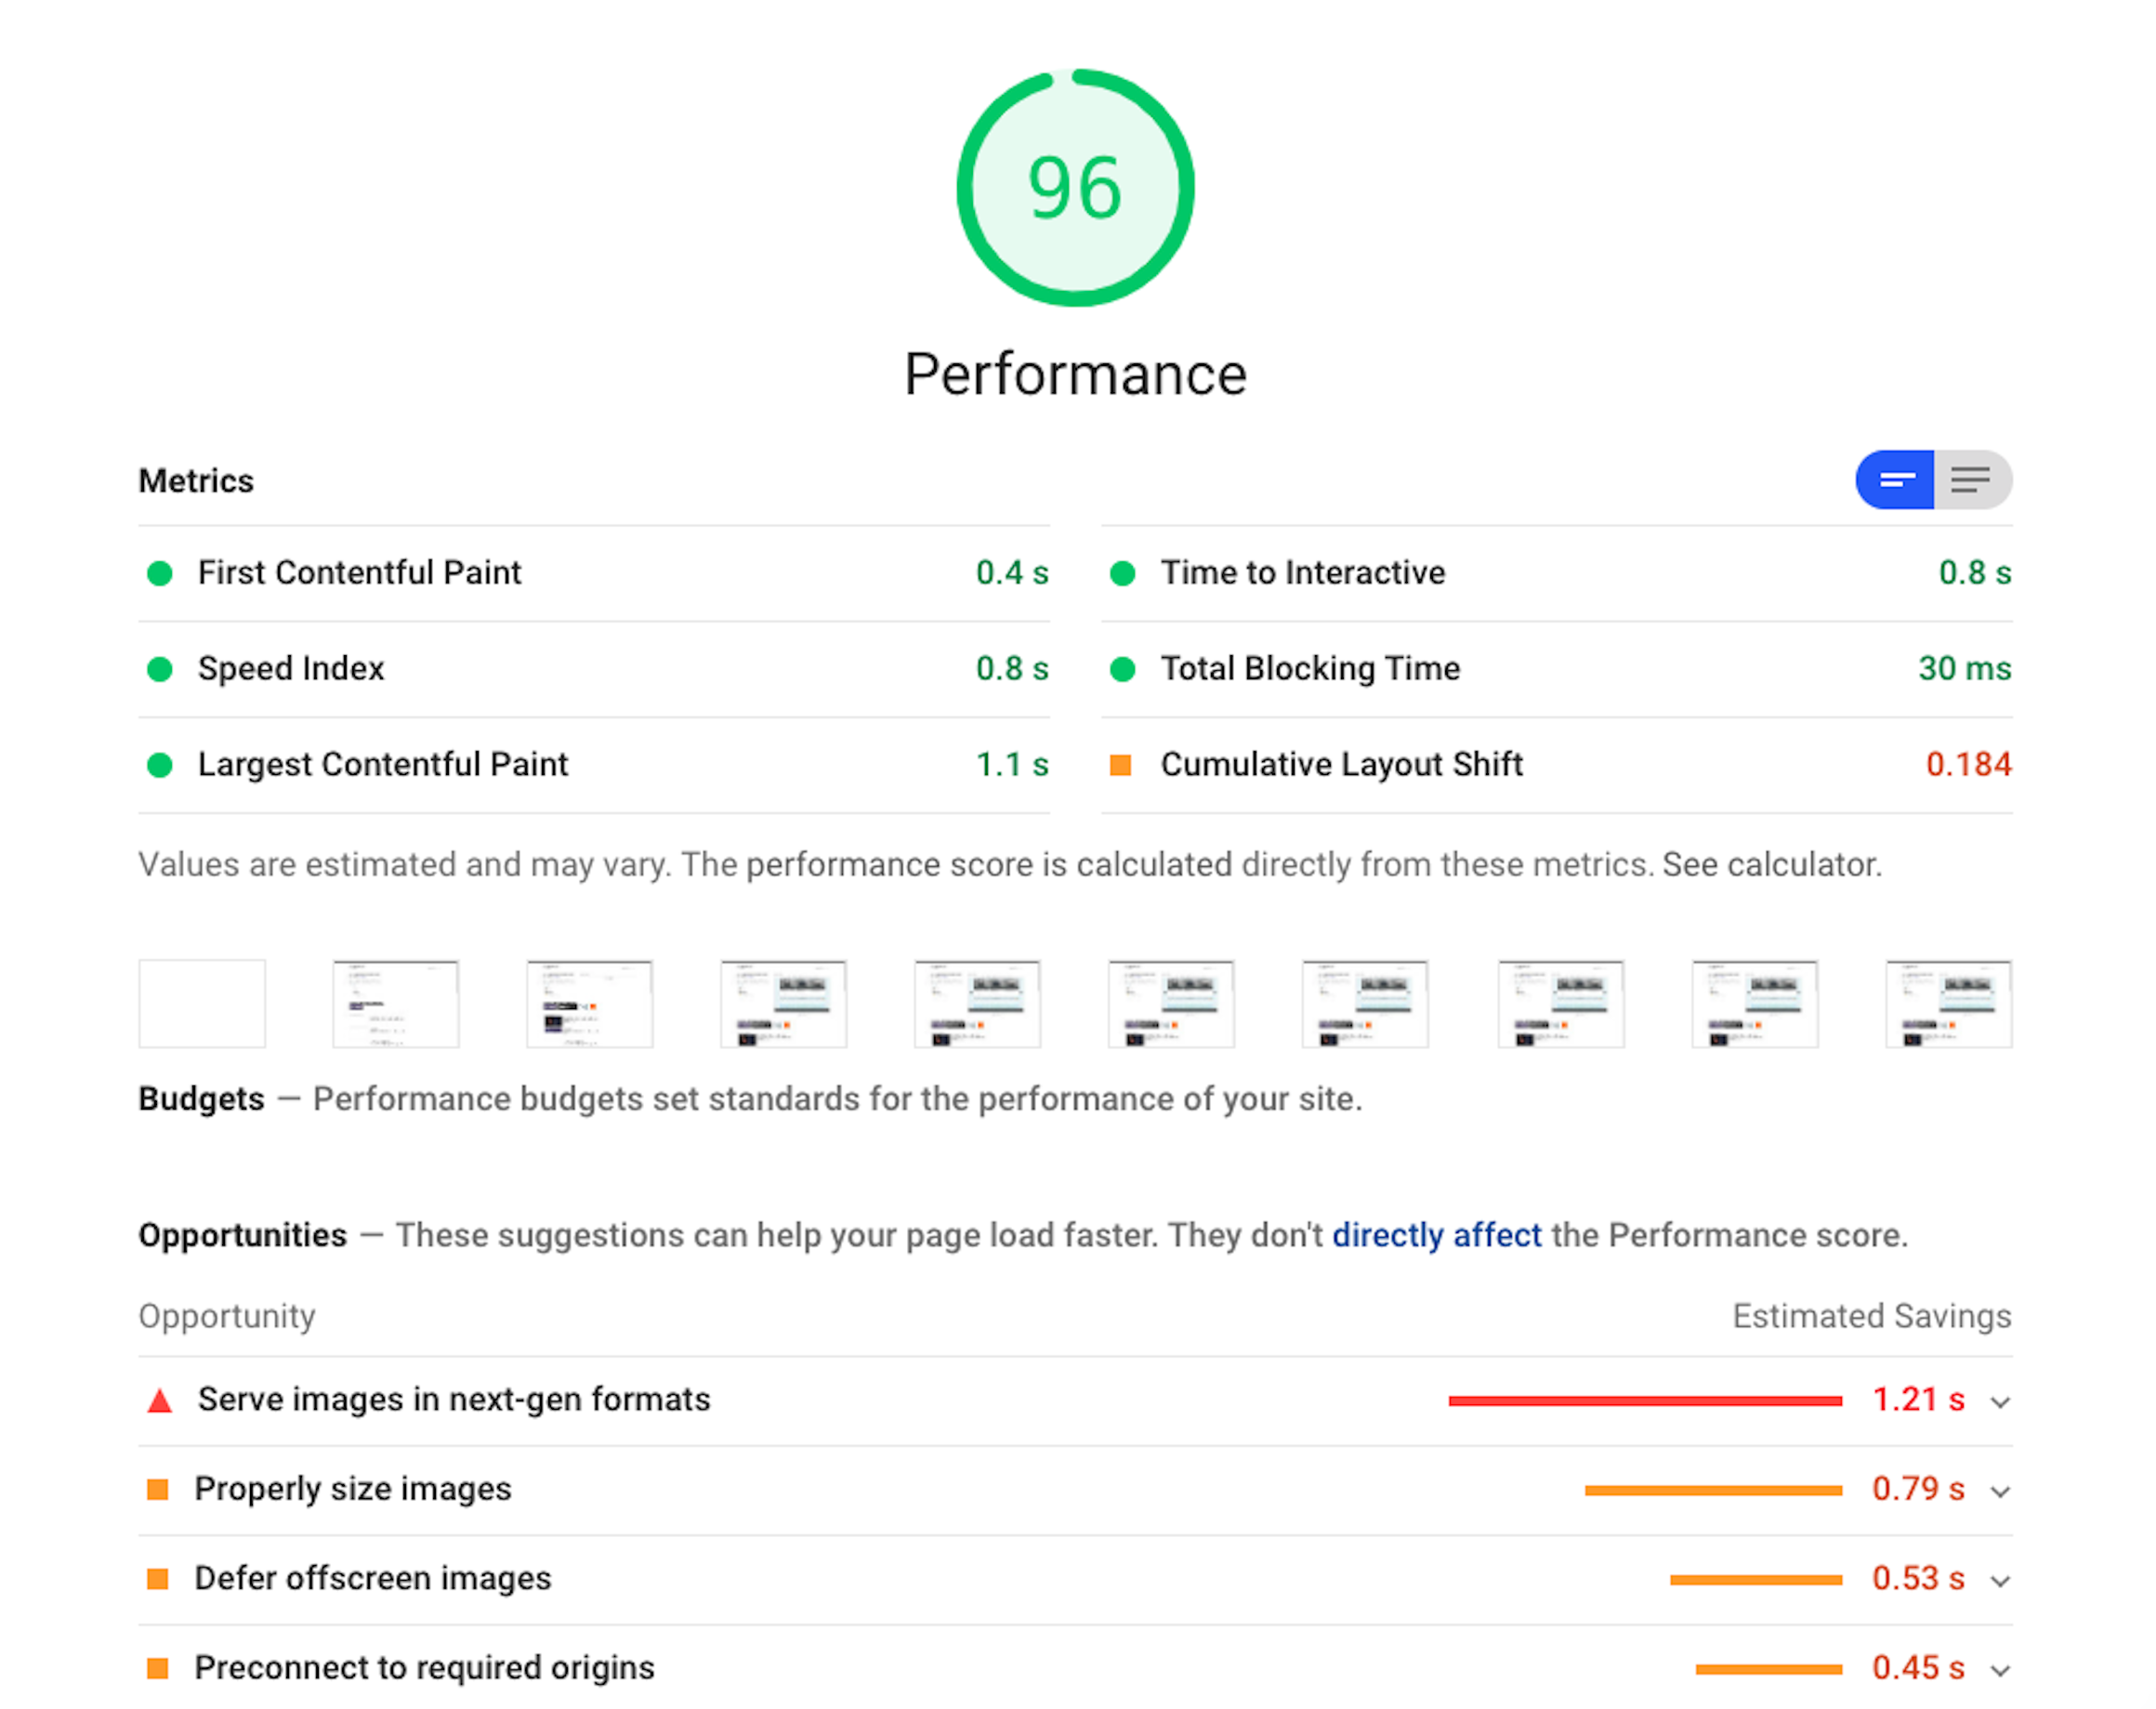Click the directly affect link
Viewport: 2156px width, 1709px height.
(x=1437, y=1236)
